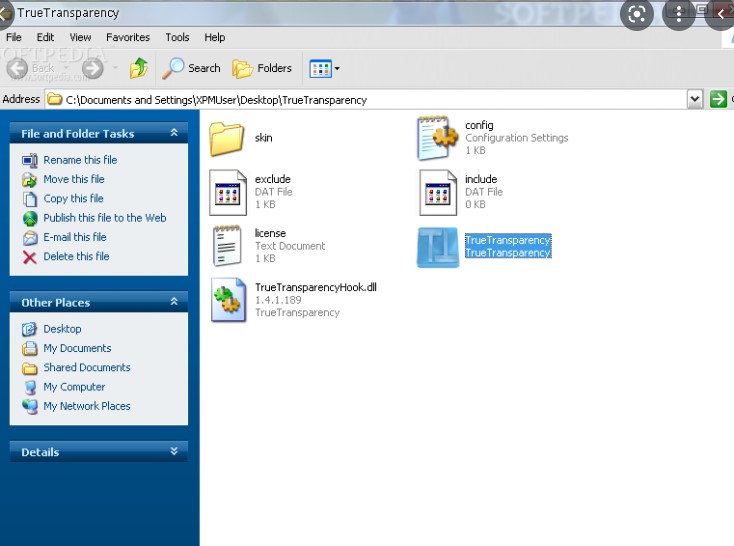Click the Views toolbar icon
The image size is (734, 546).
pos(320,69)
